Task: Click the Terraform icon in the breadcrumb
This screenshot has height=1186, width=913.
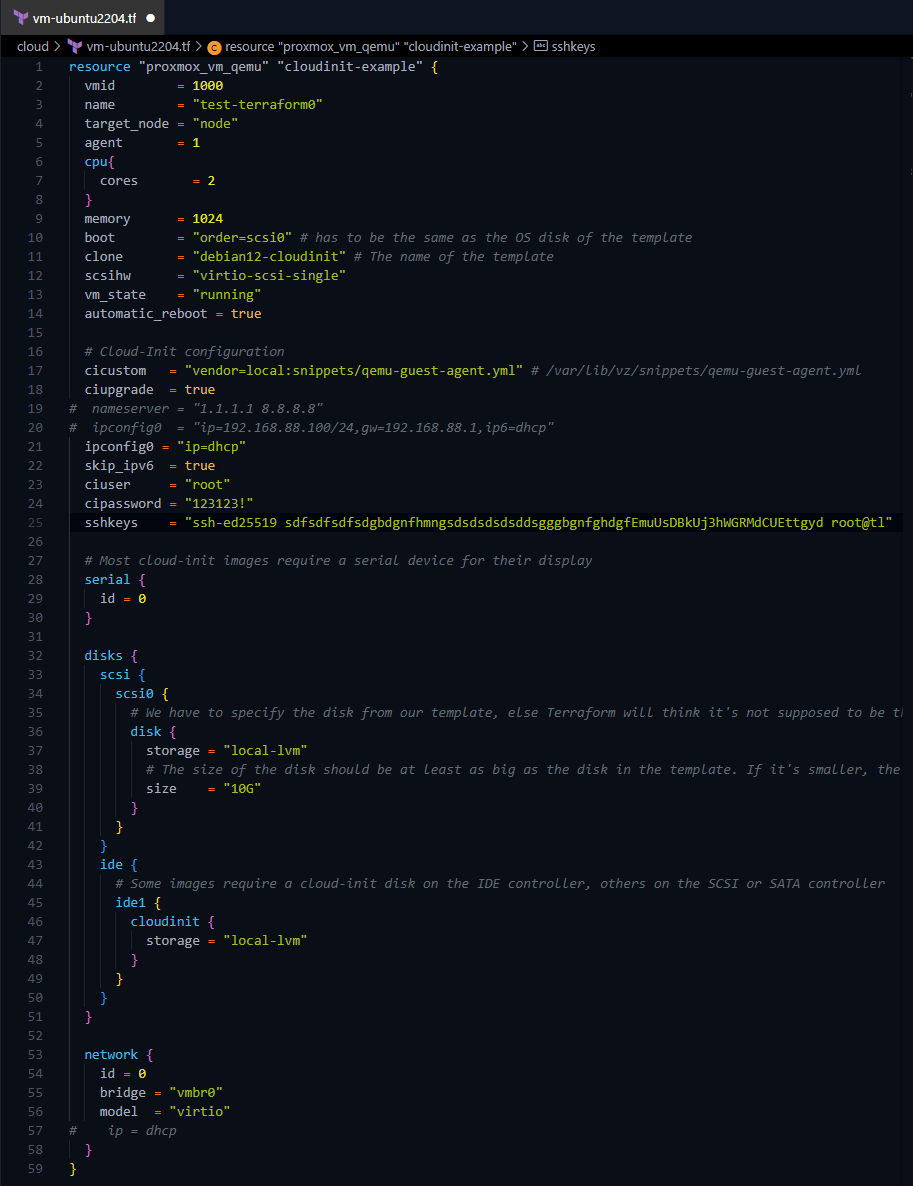Action: pos(74,46)
